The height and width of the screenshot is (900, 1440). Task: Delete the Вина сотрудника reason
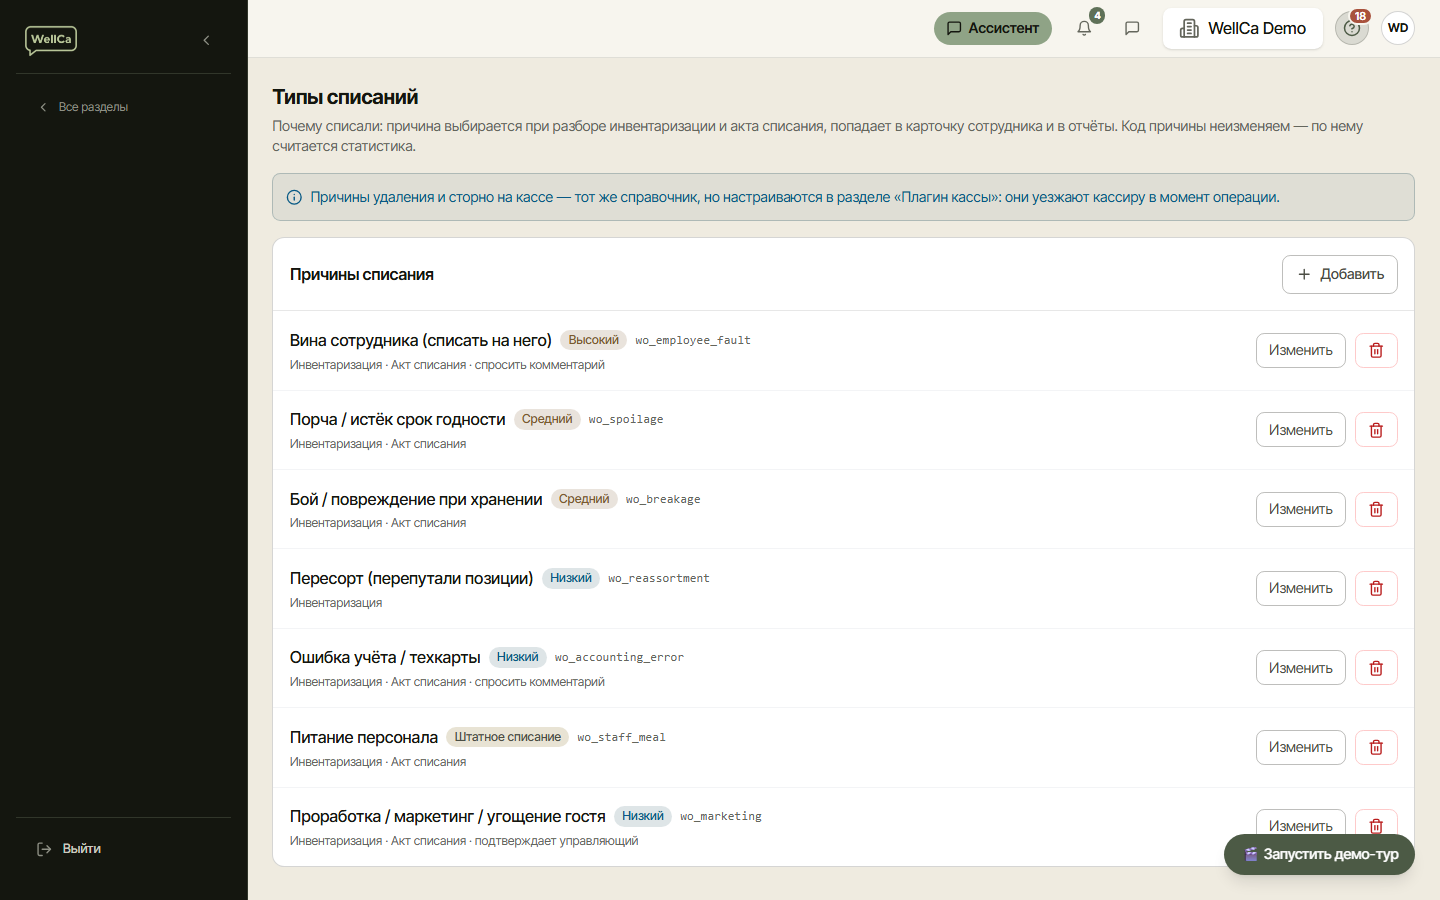pos(1376,350)
